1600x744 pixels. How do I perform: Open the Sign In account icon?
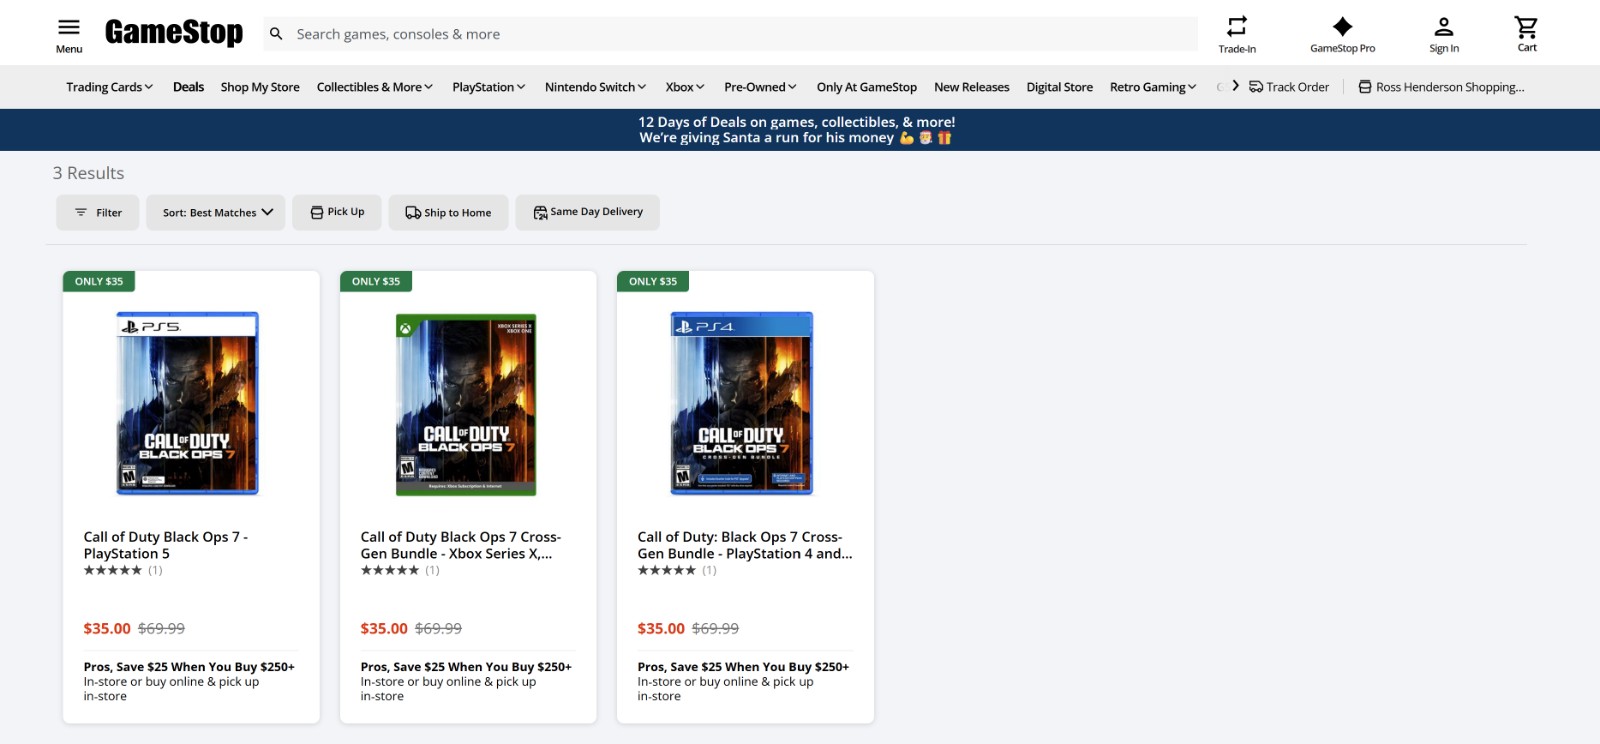(1443, 27)
